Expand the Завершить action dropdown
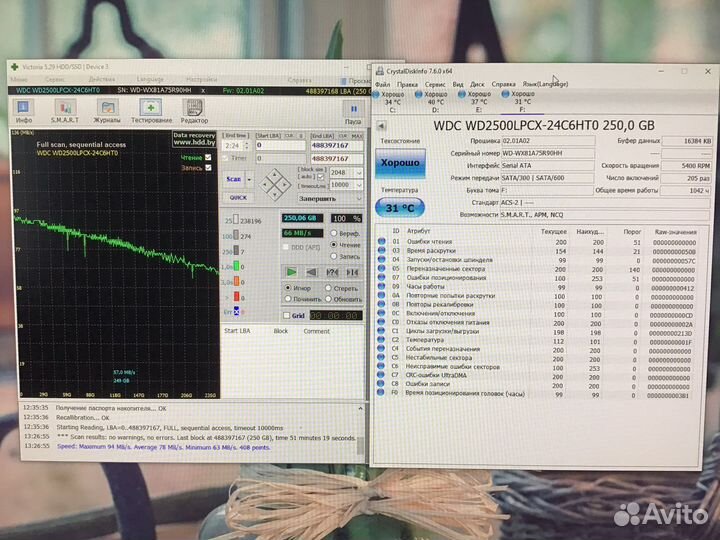This screenshot has height=540, width=720. click(359, 197)
